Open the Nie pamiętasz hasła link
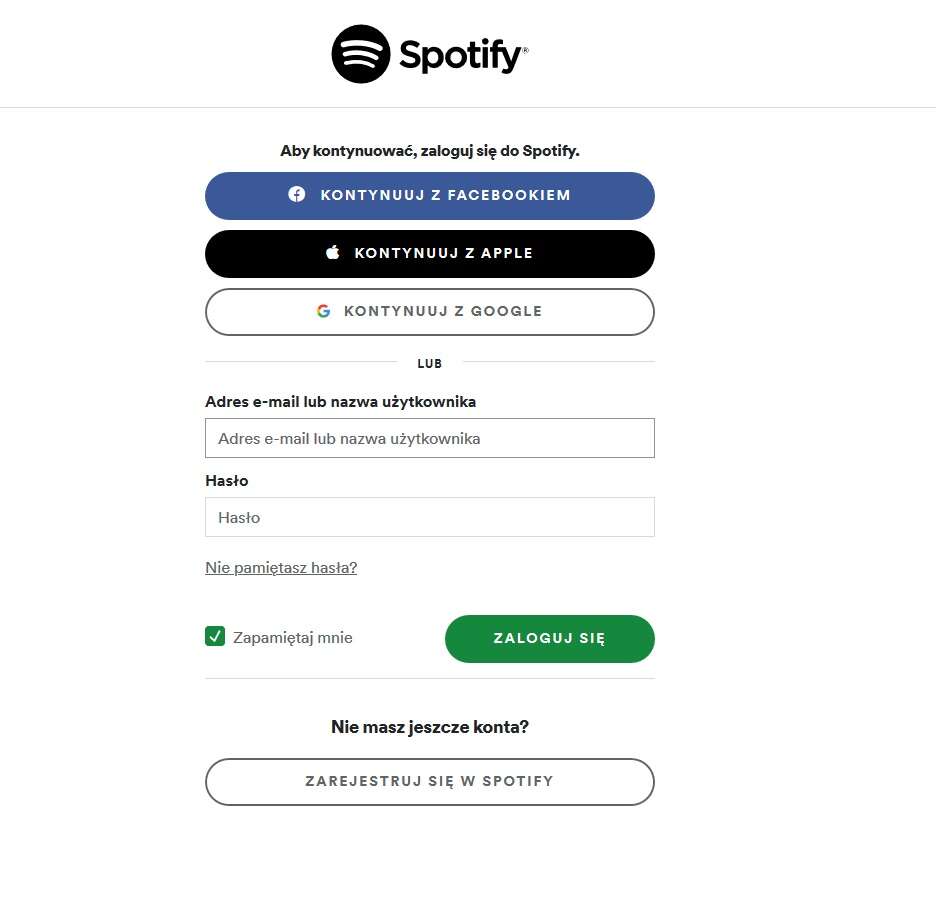Image resolution: width=936 pixels, height=919 pixels. point(280,566)
